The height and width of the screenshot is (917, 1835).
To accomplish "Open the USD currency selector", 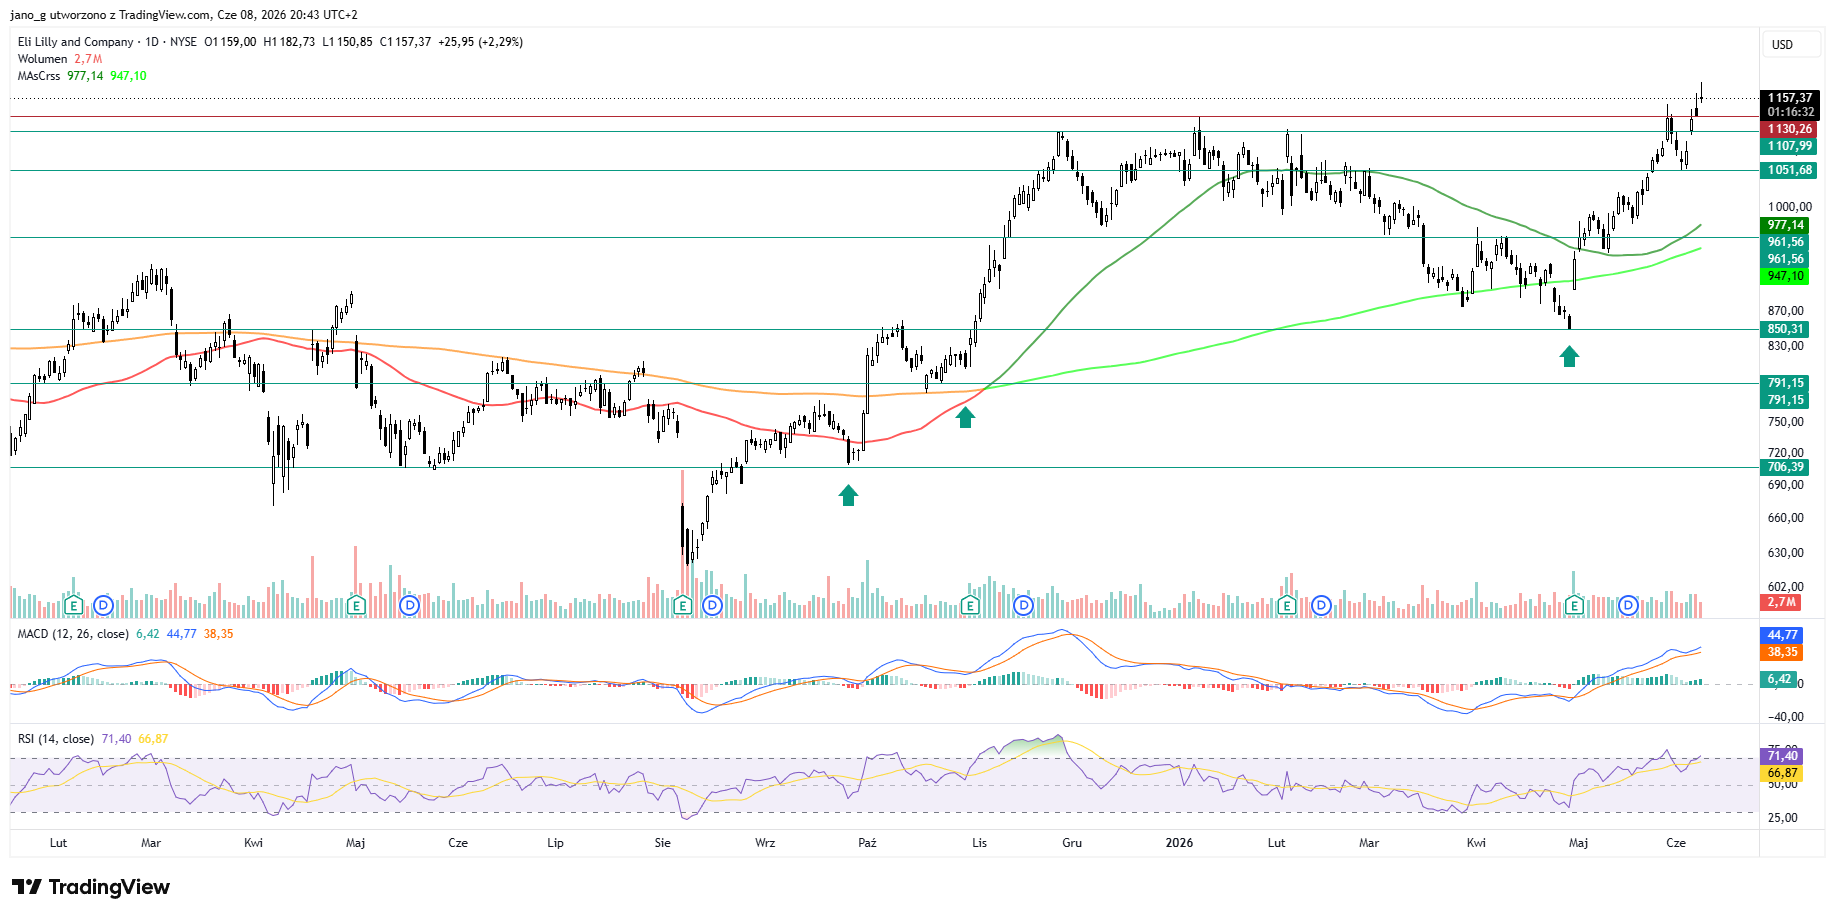I will coord(1783,45).
